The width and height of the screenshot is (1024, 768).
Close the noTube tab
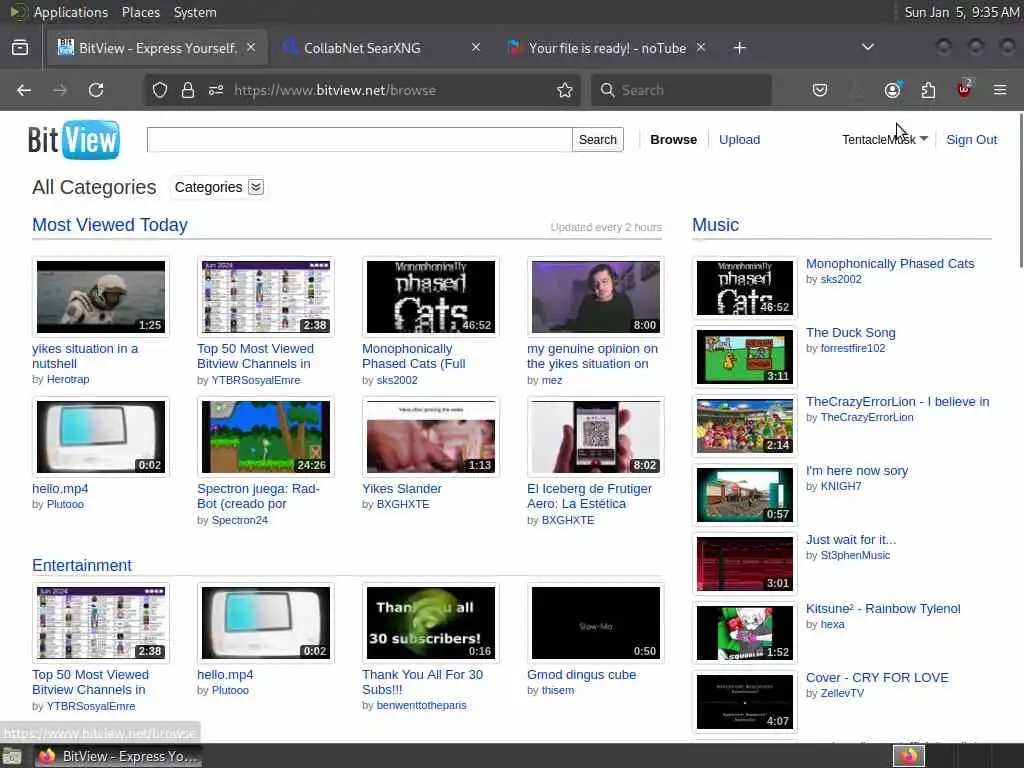pos(701,48)
